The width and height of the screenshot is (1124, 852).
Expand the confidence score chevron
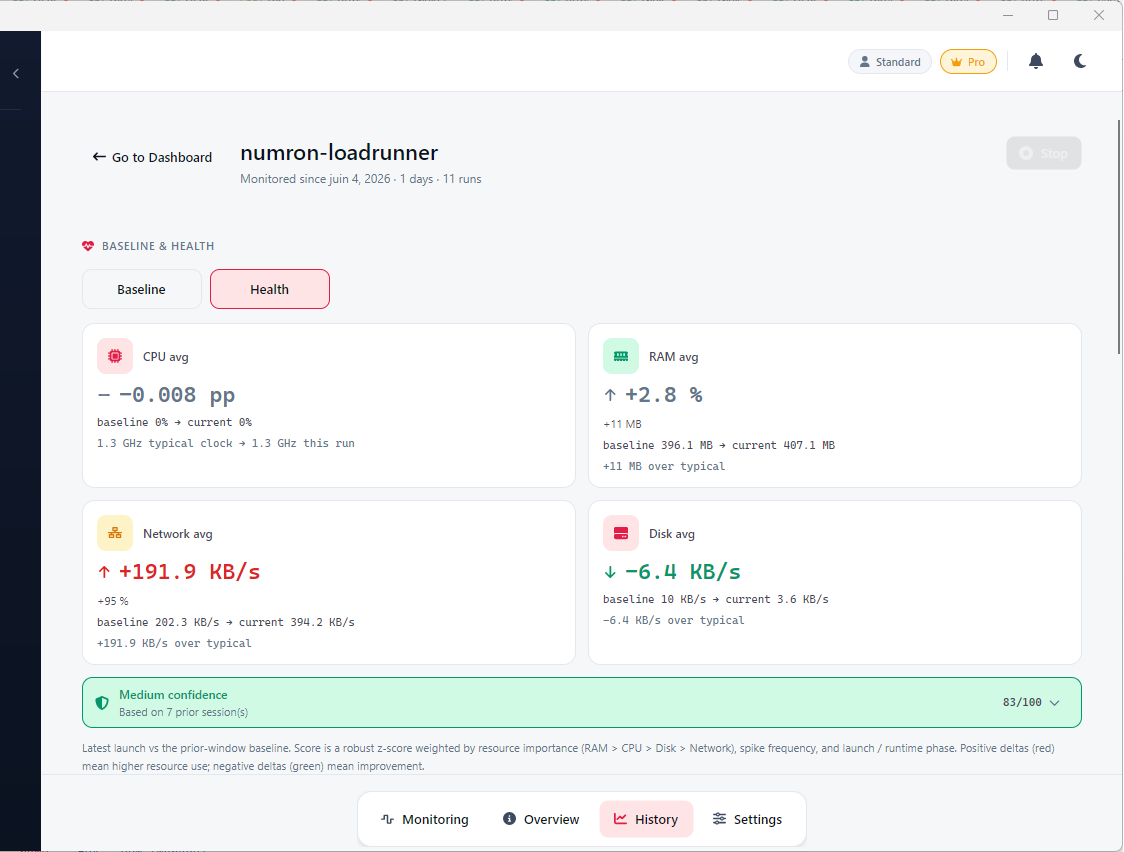(x=1054, y=703)
